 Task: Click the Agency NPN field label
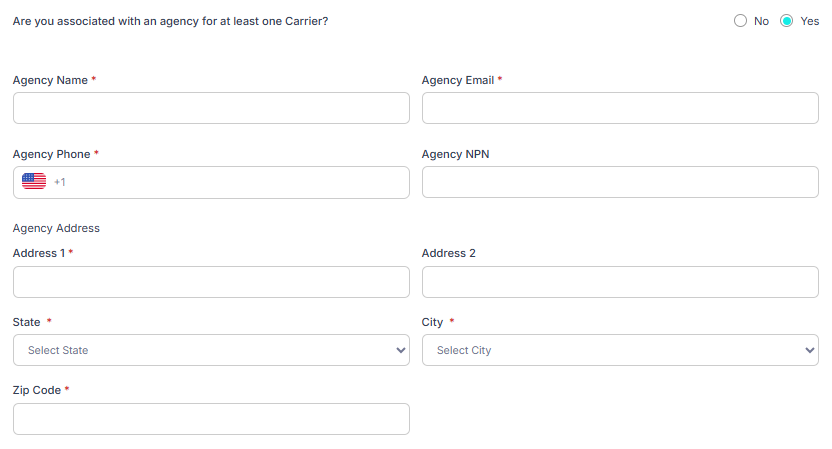pyautogui.click(x=455, y=154)
